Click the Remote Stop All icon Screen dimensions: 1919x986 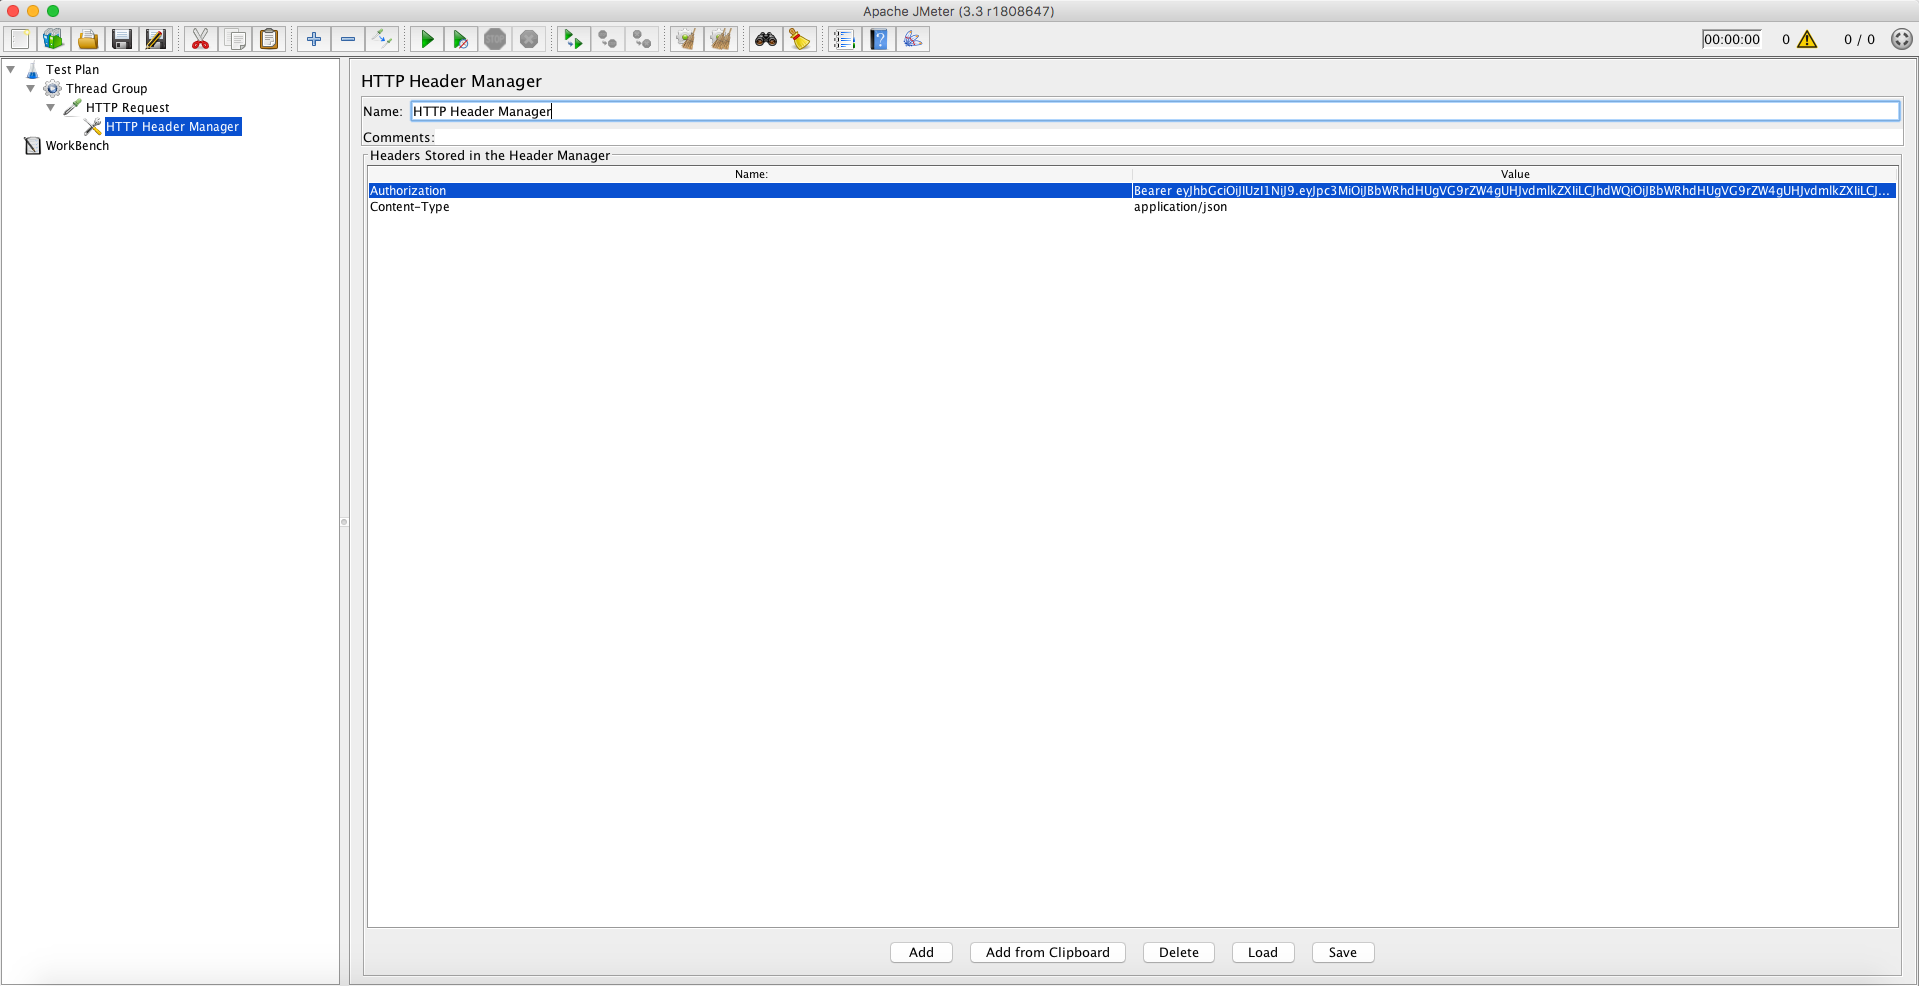pos(608,39)
